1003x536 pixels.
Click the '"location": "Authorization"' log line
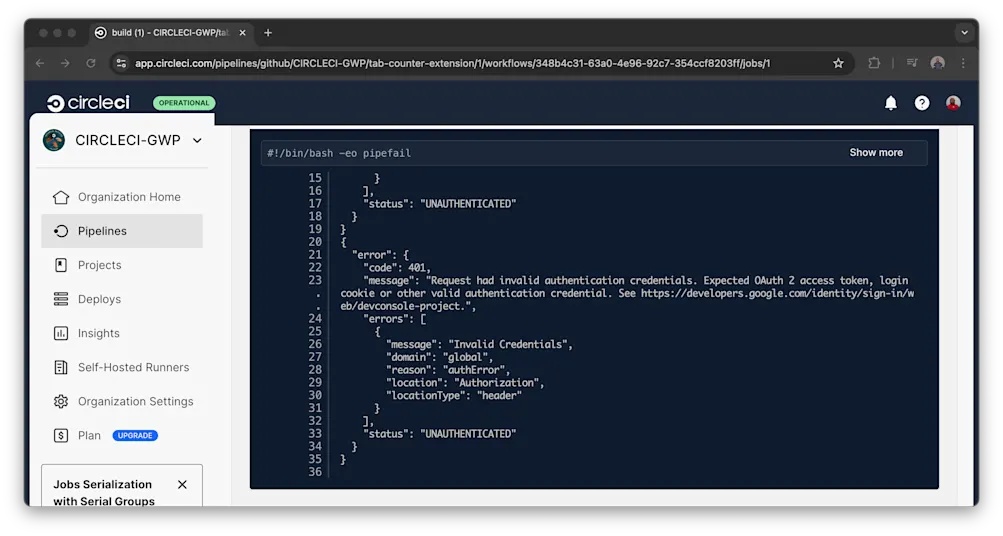click(x=465, y=383)
